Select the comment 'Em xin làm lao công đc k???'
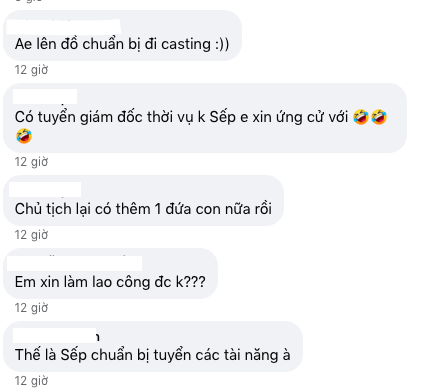The height and width of the screenshot is (392, 446). pyautogui.click(x=110, y=282)
